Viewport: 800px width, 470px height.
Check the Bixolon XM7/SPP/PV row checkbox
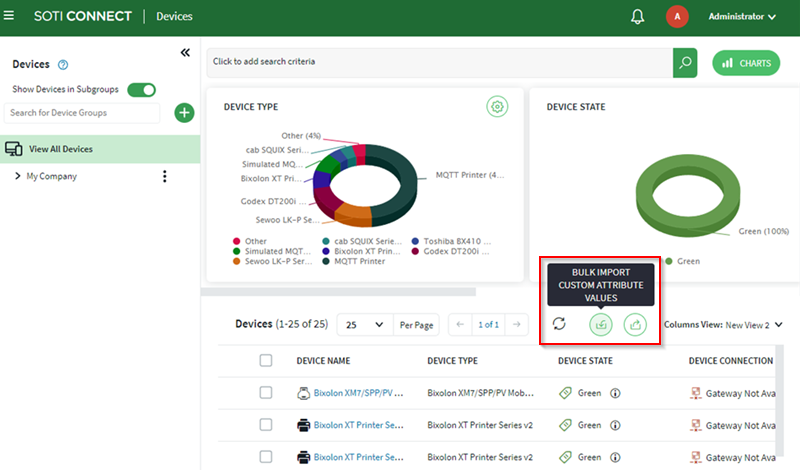[266, 392]
